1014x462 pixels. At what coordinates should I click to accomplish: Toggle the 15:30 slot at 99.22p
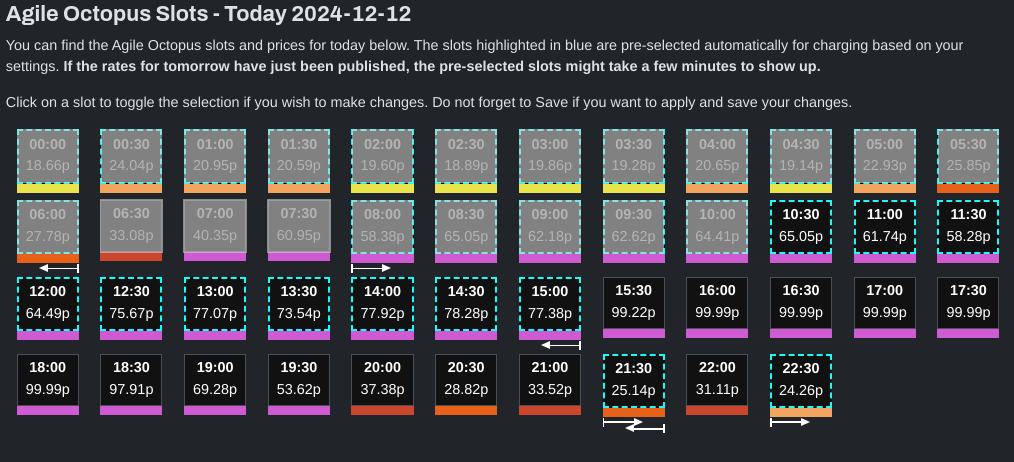tap(634, 302)
